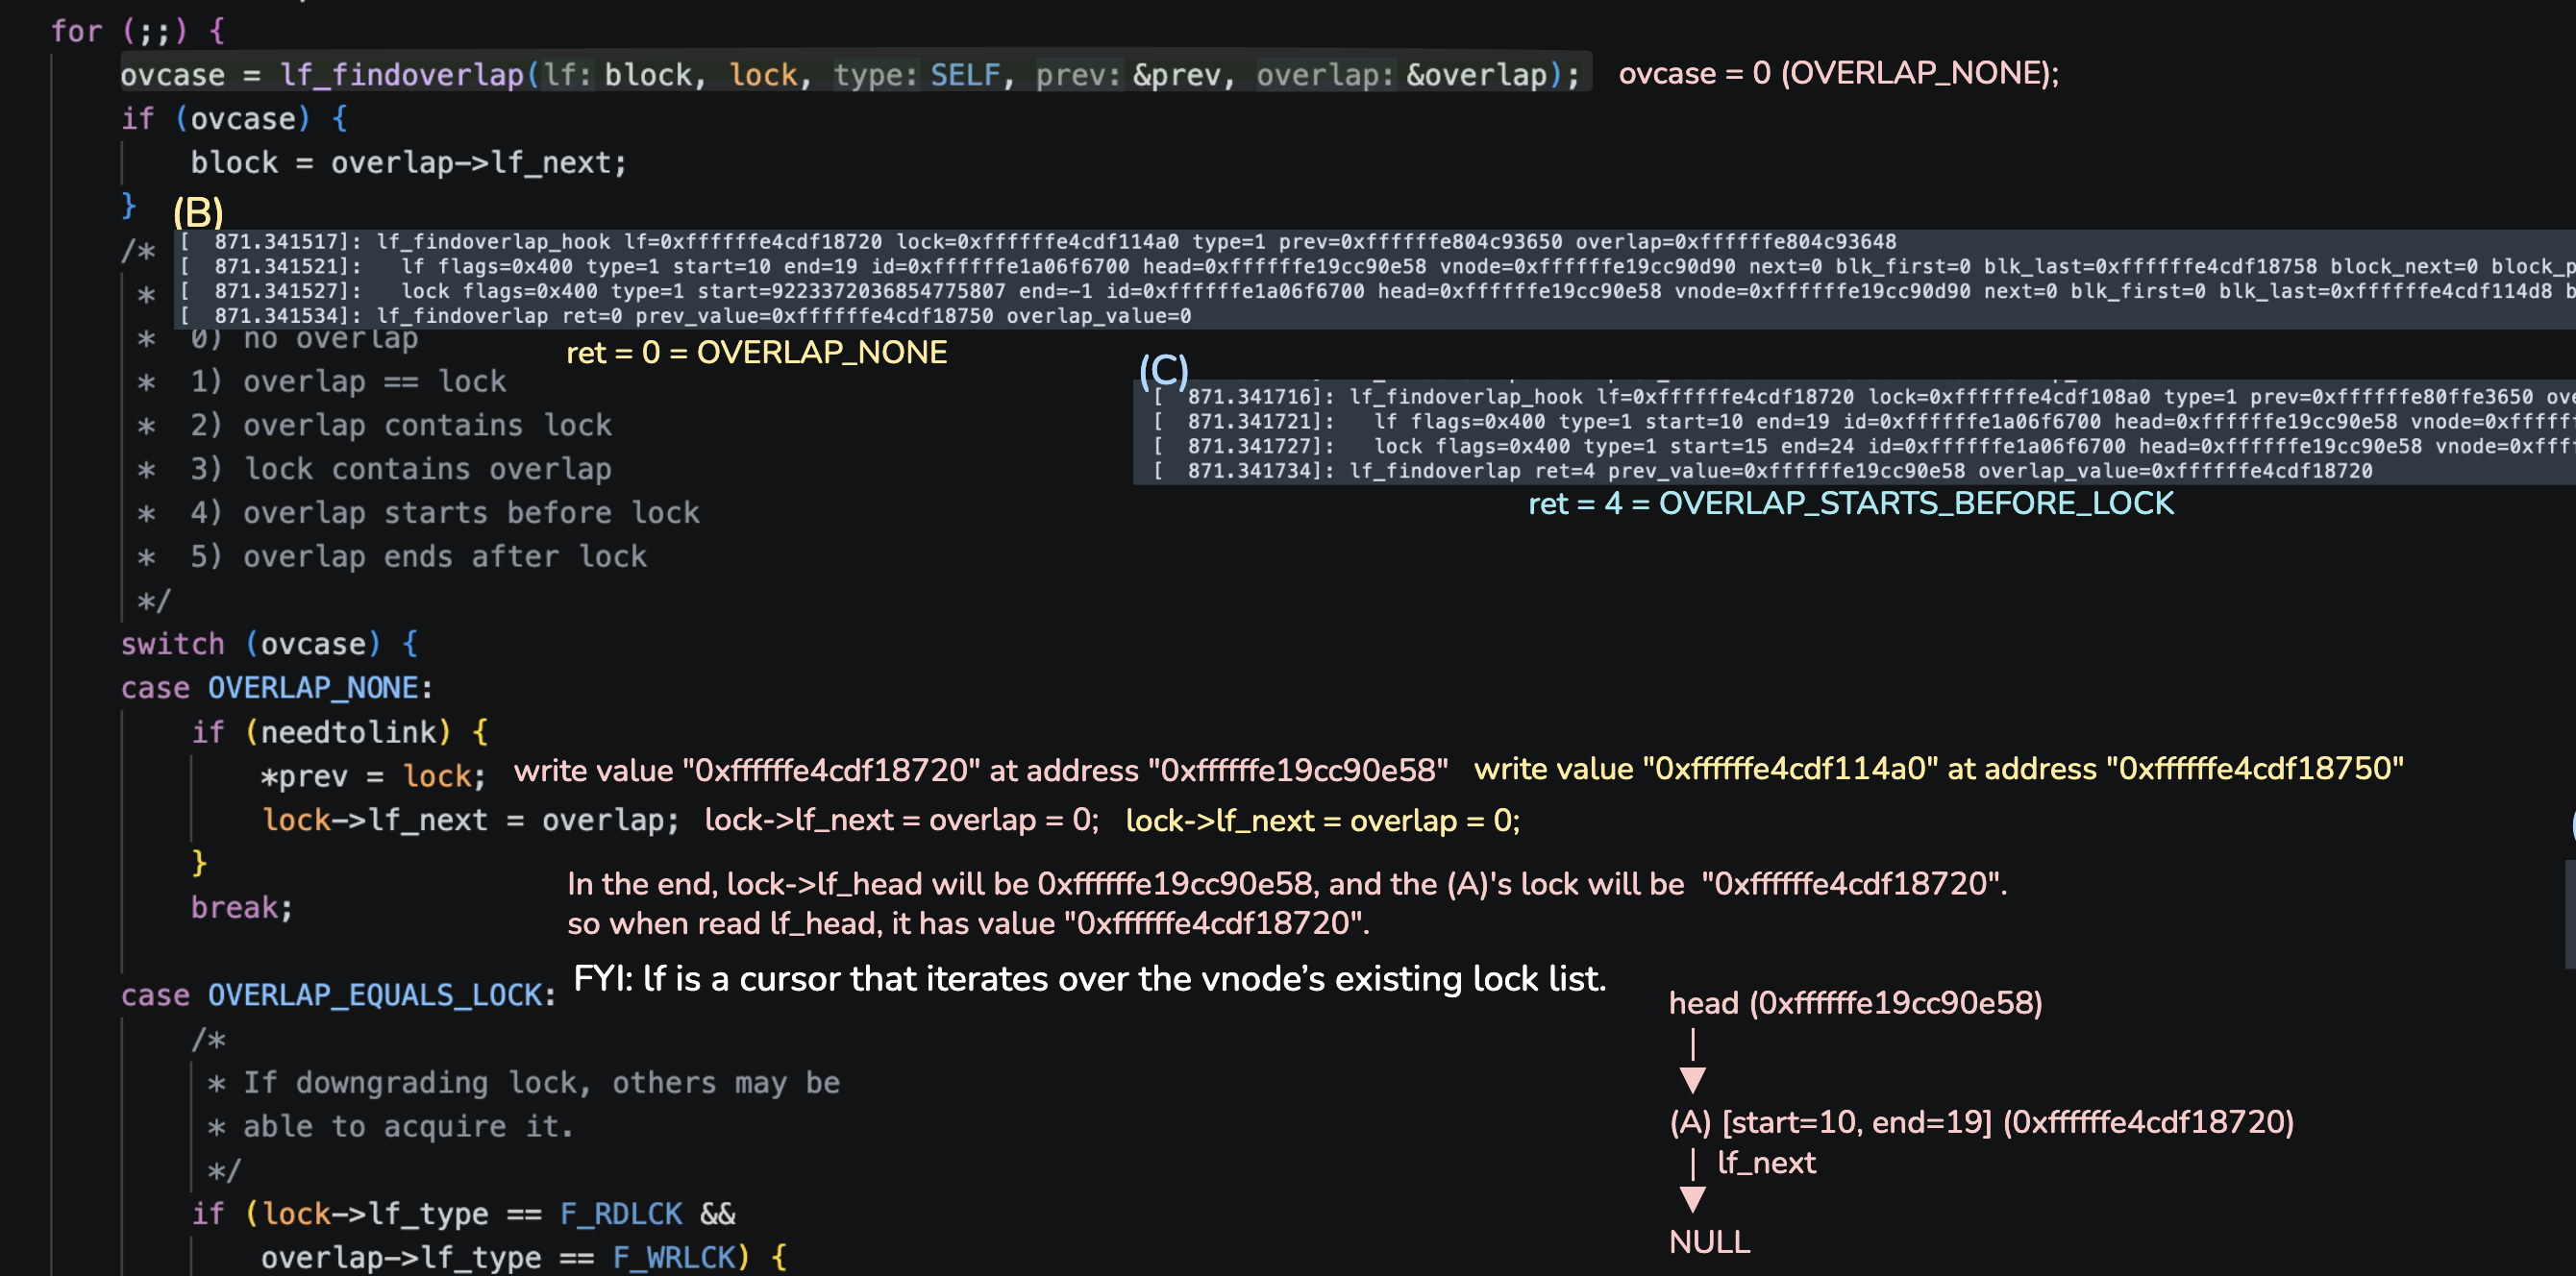
Task: Click log line timestamped 871.341727
Action: click(1864, 446)
